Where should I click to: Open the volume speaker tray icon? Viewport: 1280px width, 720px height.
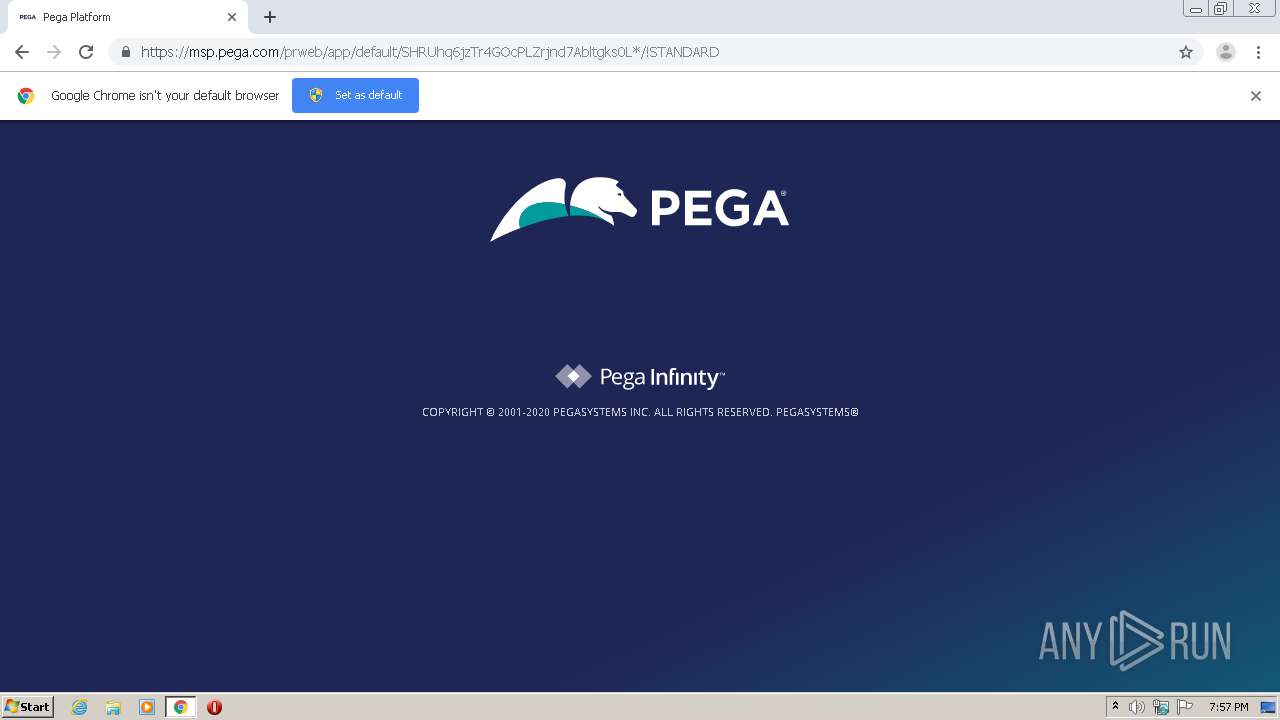pyautogui.click(x=1137, y=707)
